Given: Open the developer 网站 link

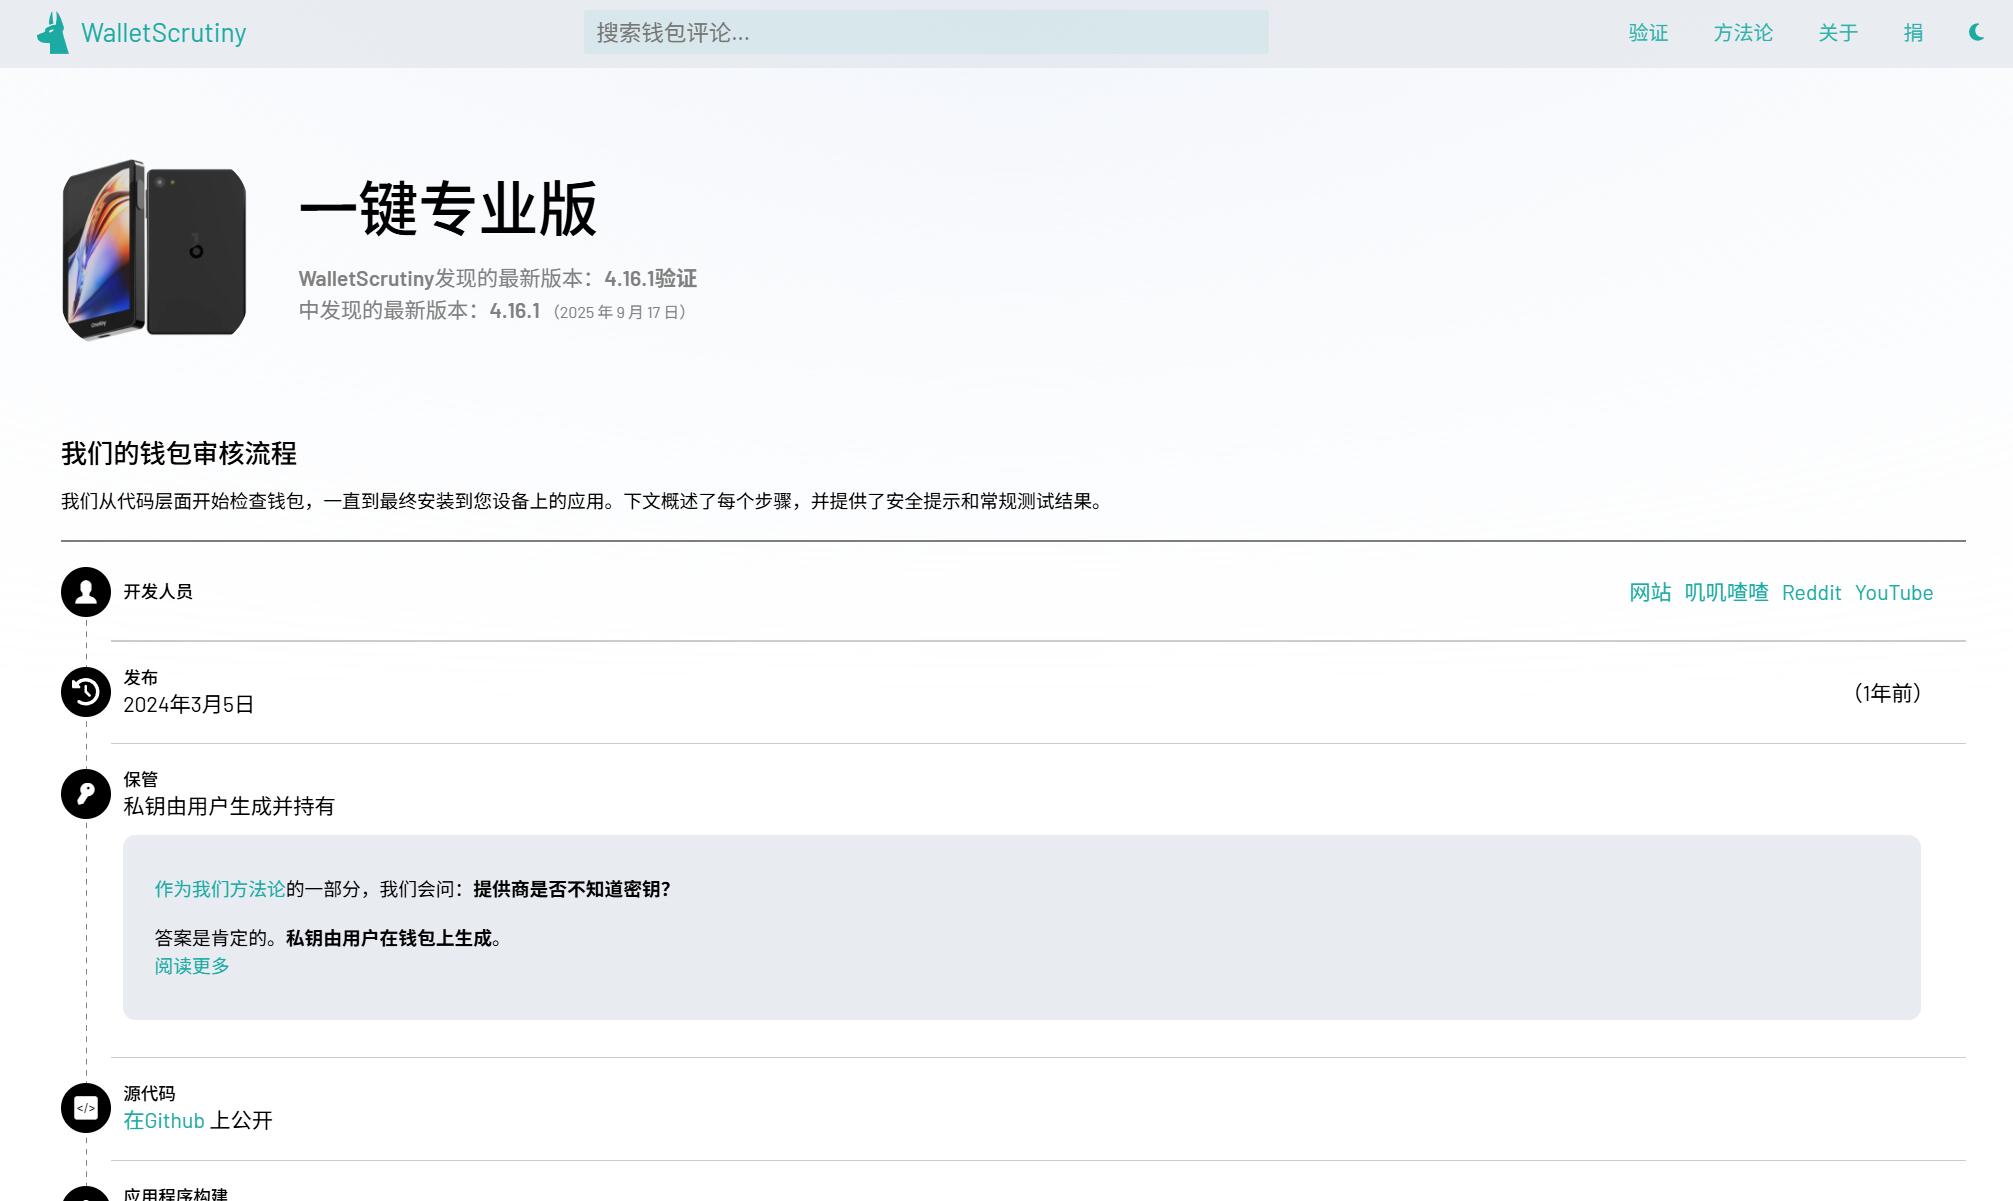Looking at the screenshot, I should click(x=1650, y=593).
